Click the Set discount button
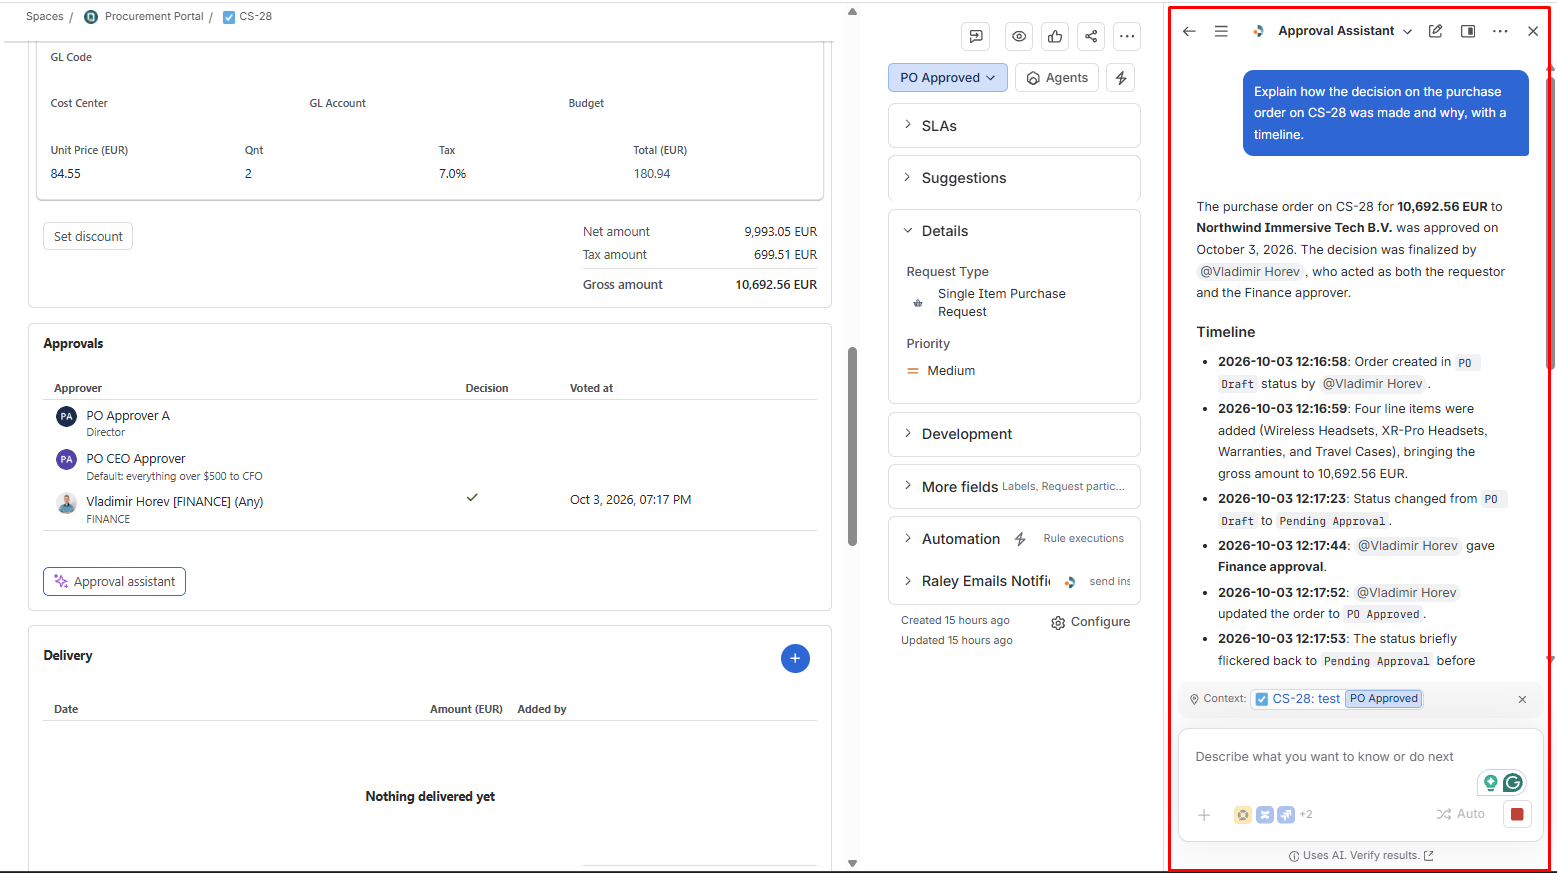Screen dimensions: 1557x873 (x=88, y=236)
